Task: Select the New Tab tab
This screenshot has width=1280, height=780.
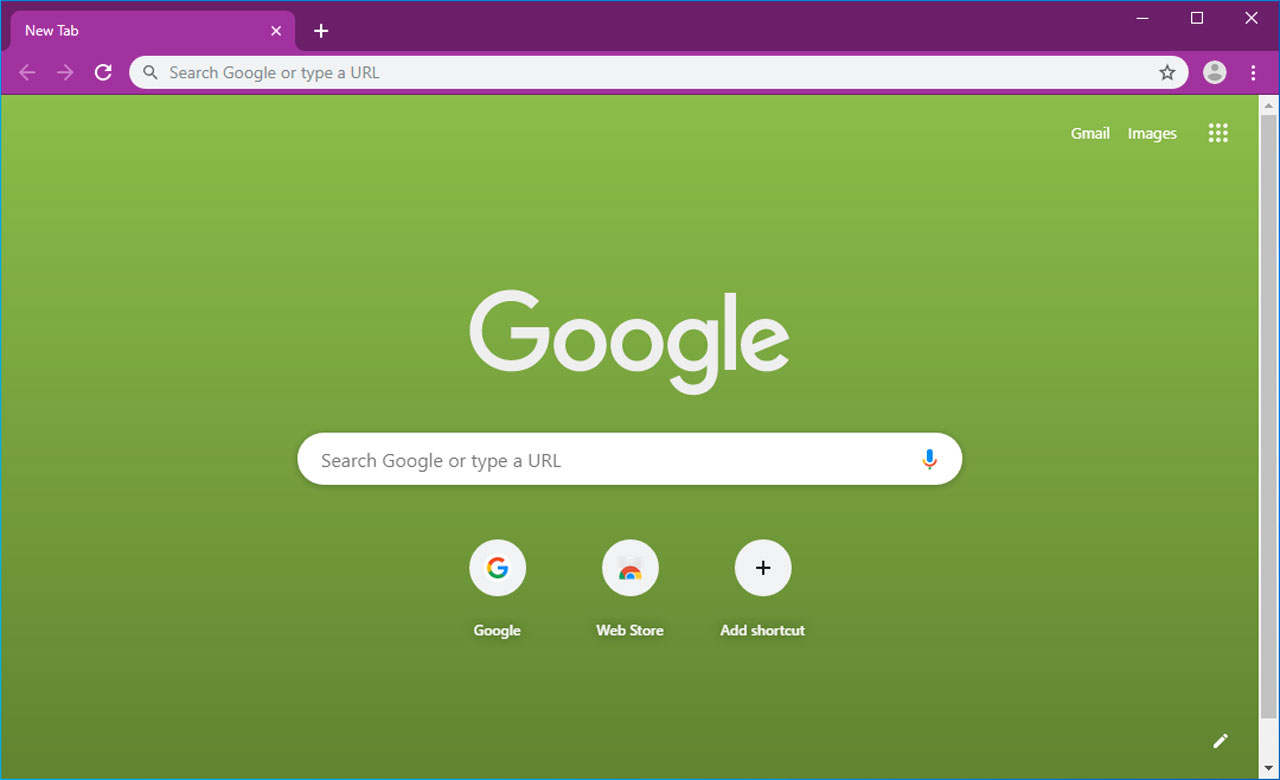Action: click(x=140, y=31)
